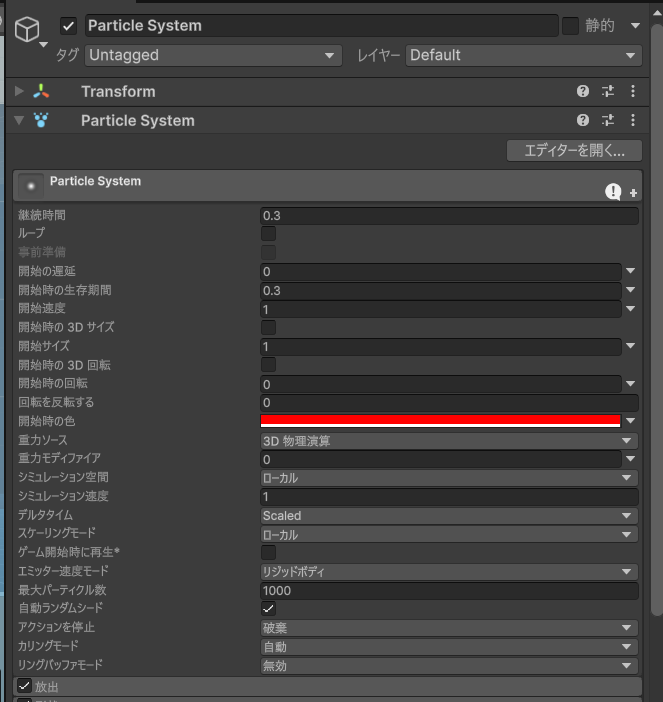Toggle the 静的 static checkbox

pyautogui.click(x=570, y=26)
